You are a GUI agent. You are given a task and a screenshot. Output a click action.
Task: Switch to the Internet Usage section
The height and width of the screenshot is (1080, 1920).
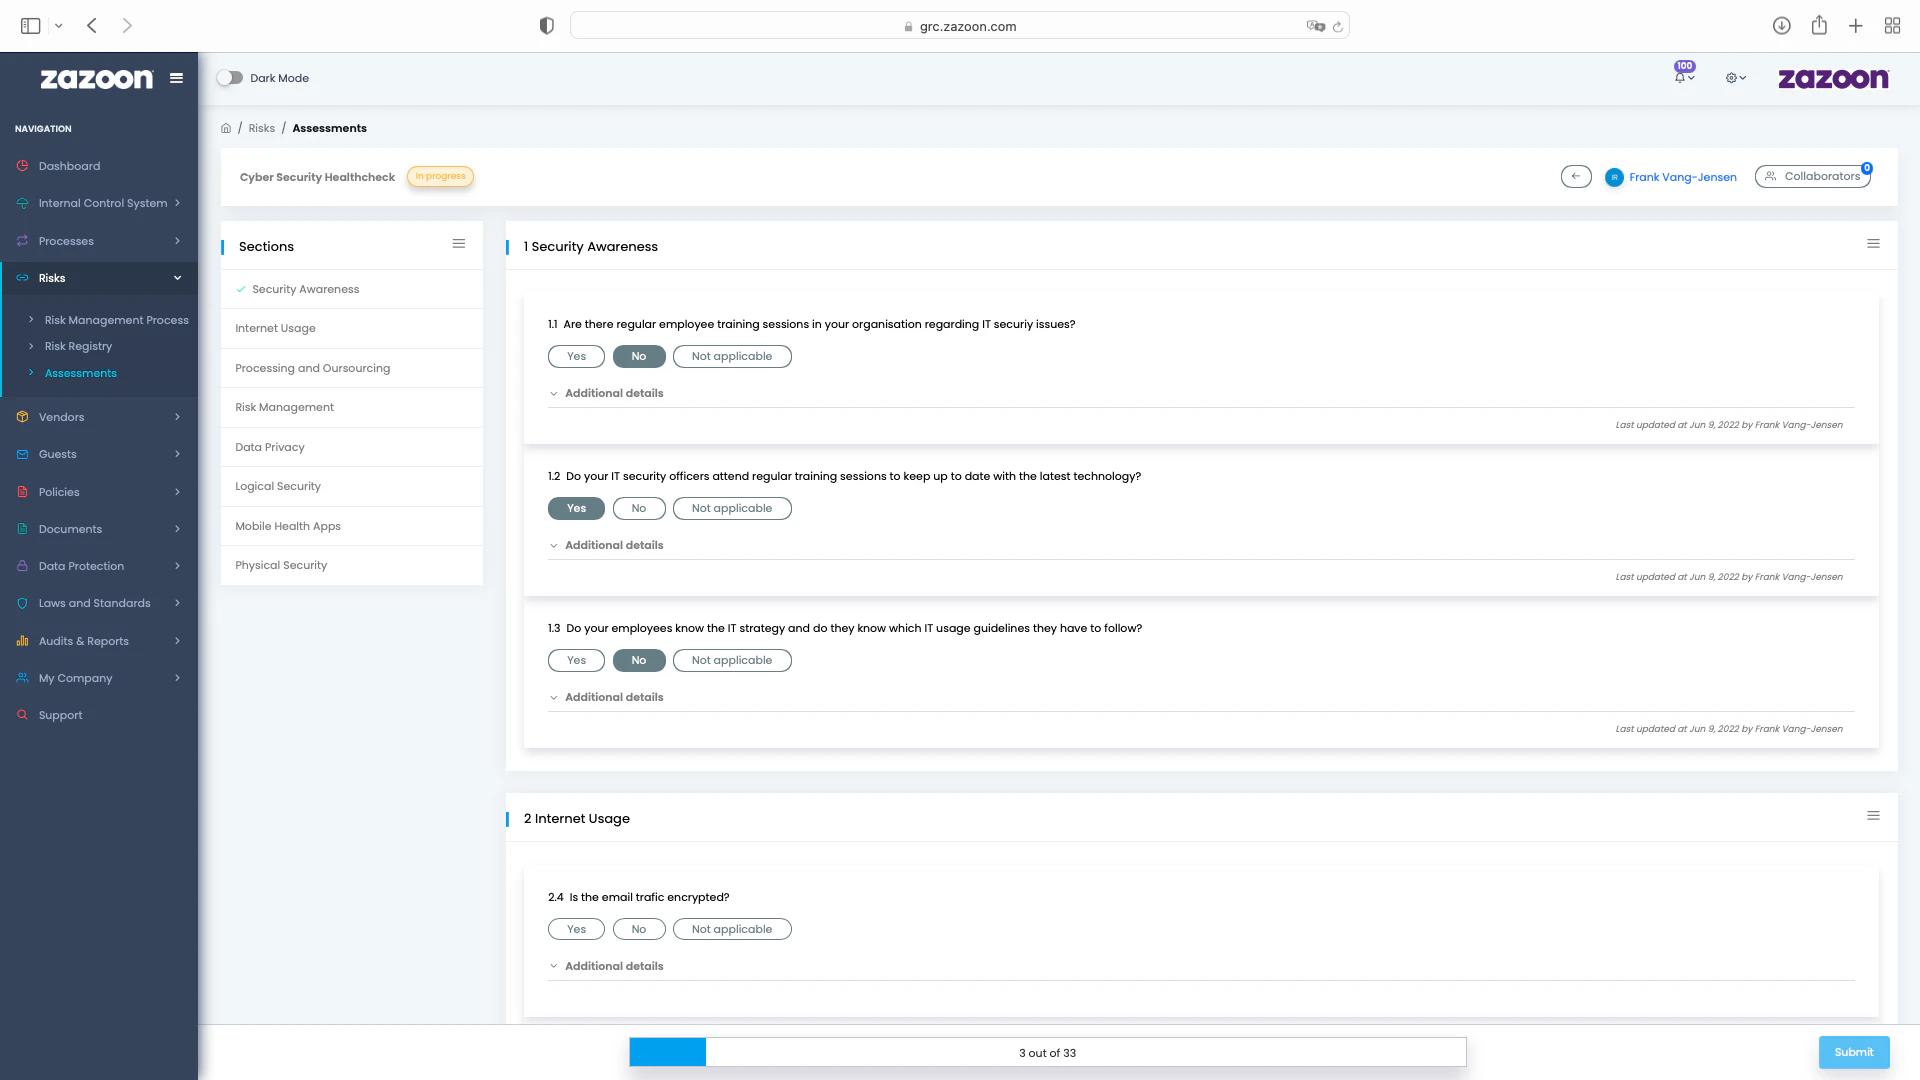click(x=275, y=328)
